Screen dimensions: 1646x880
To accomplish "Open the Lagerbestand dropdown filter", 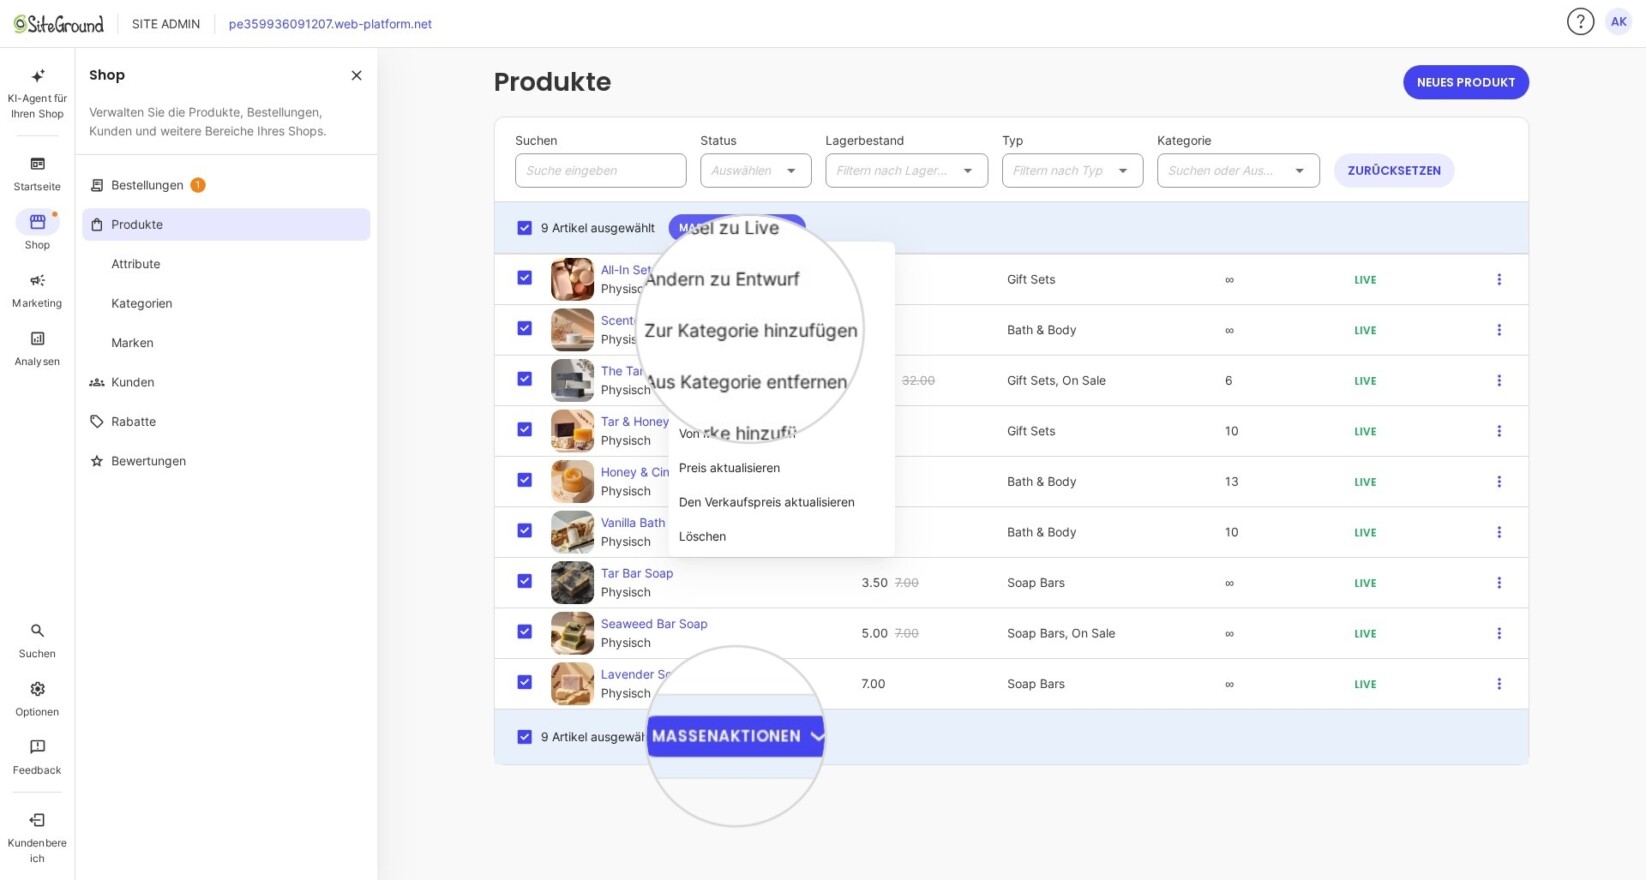I will pyautogui.click(x=906, y=171).
